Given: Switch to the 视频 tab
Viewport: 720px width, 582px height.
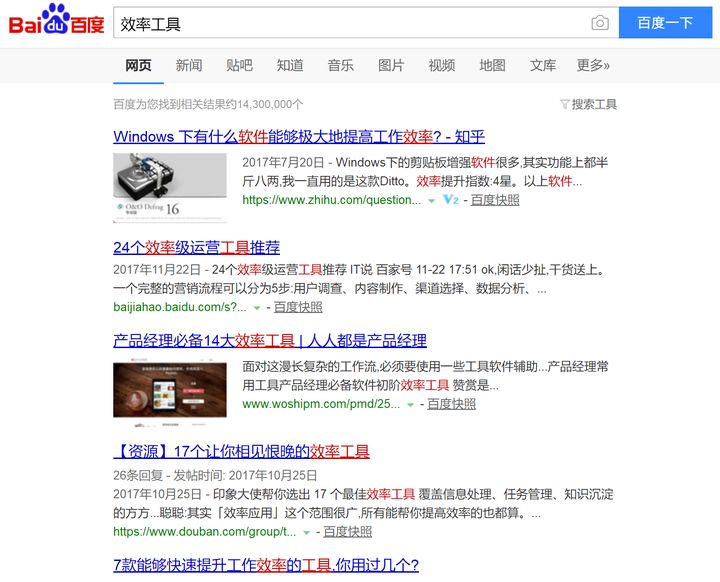Looking at the screenshot, I should click(x=442, y=65).
